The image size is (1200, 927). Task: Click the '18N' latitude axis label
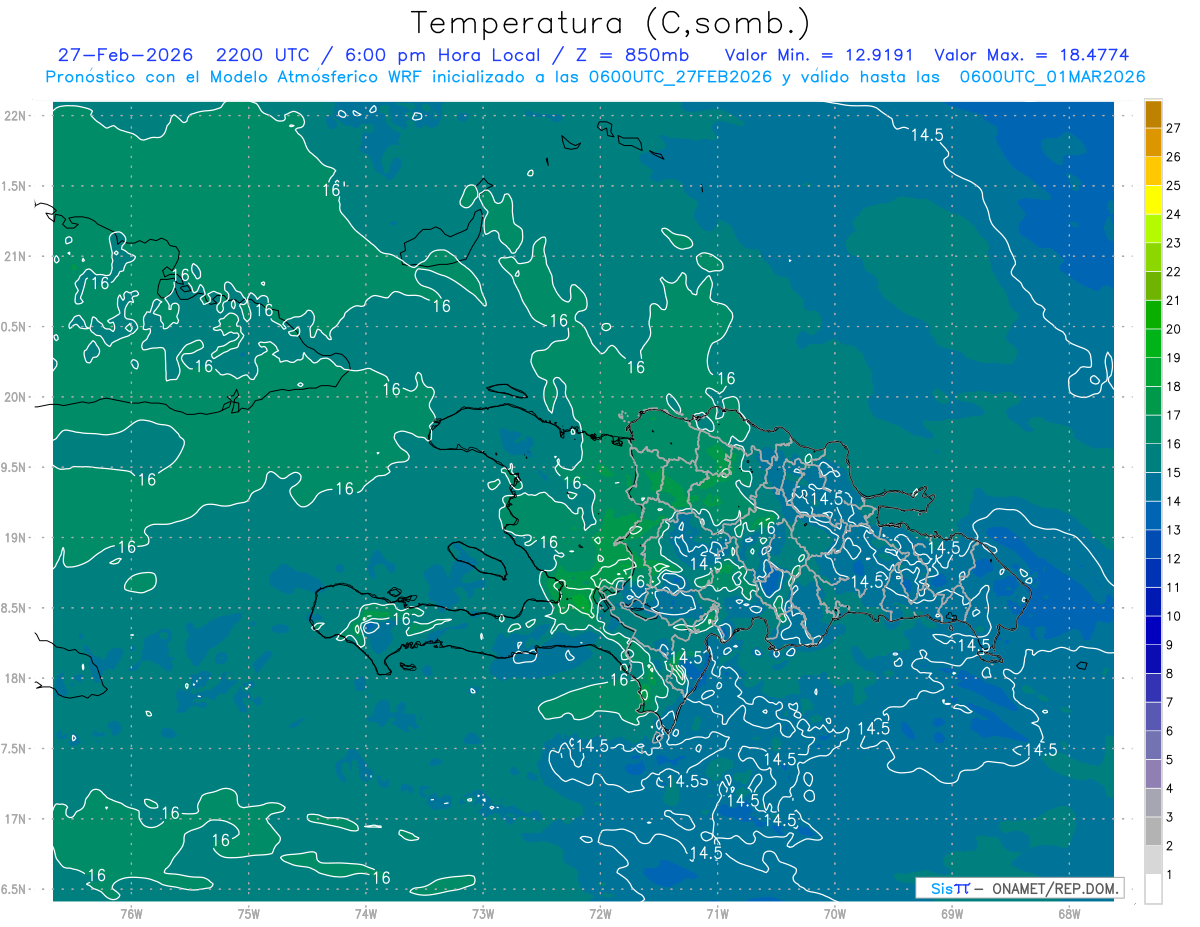16,679
